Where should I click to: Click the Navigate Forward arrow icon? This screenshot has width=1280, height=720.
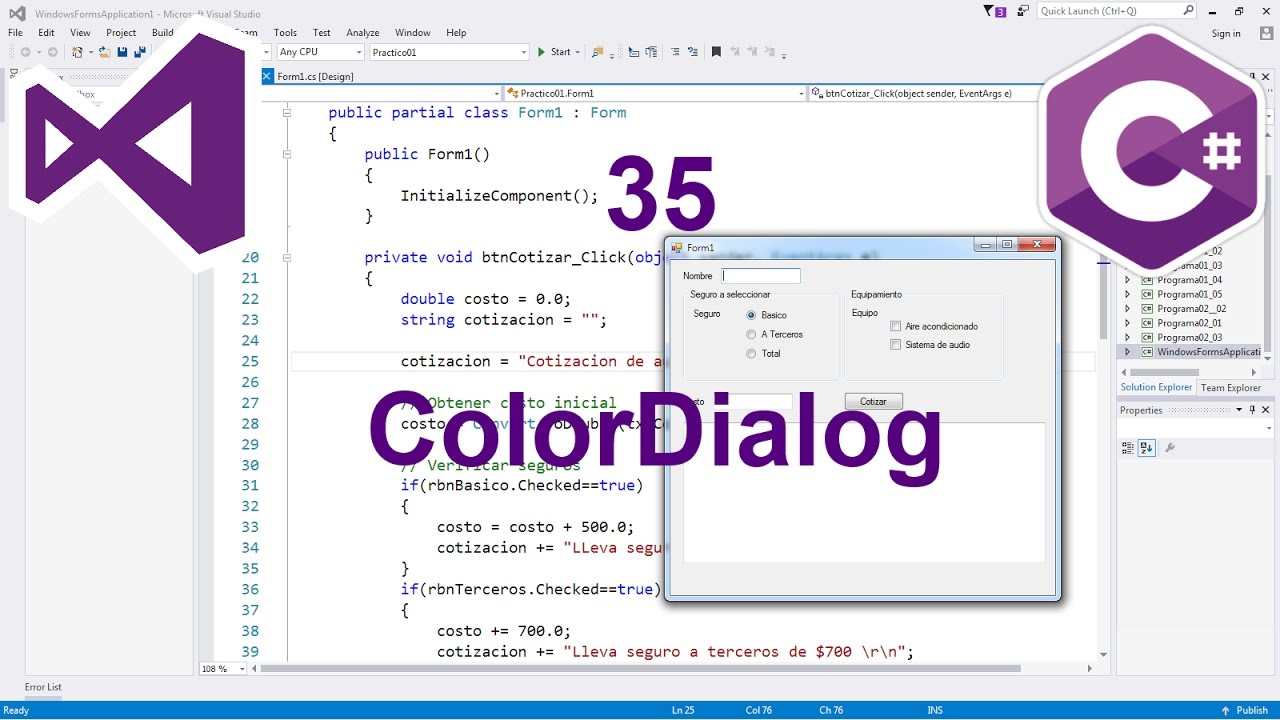tap(51, 52)
